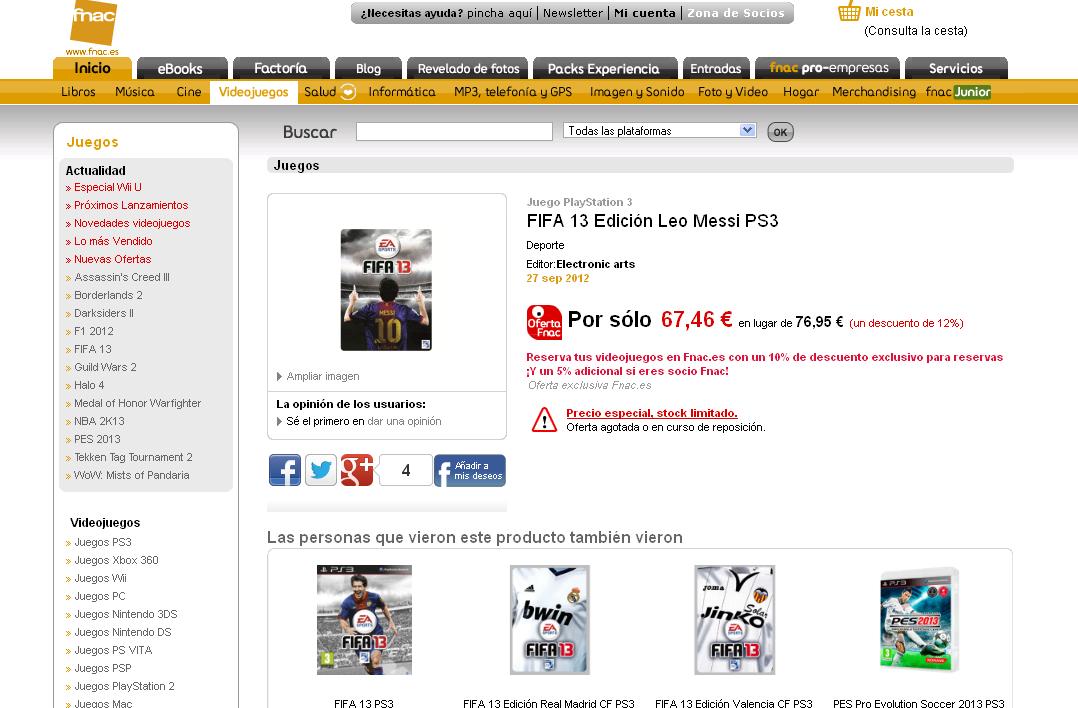Share product on Google Plus
This screenshot has height=708, width=1078.
coord(357,470)
